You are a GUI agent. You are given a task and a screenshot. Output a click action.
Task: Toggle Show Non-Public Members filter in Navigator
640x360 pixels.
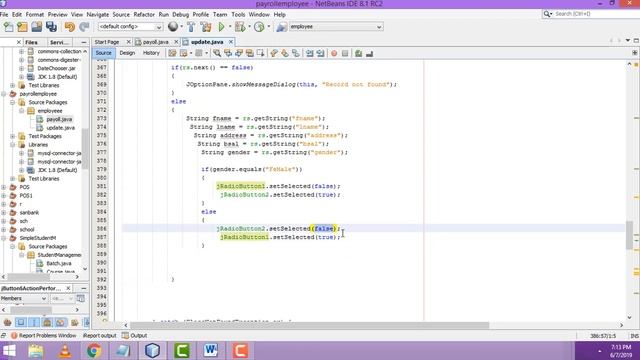click(x=47, y=323)
